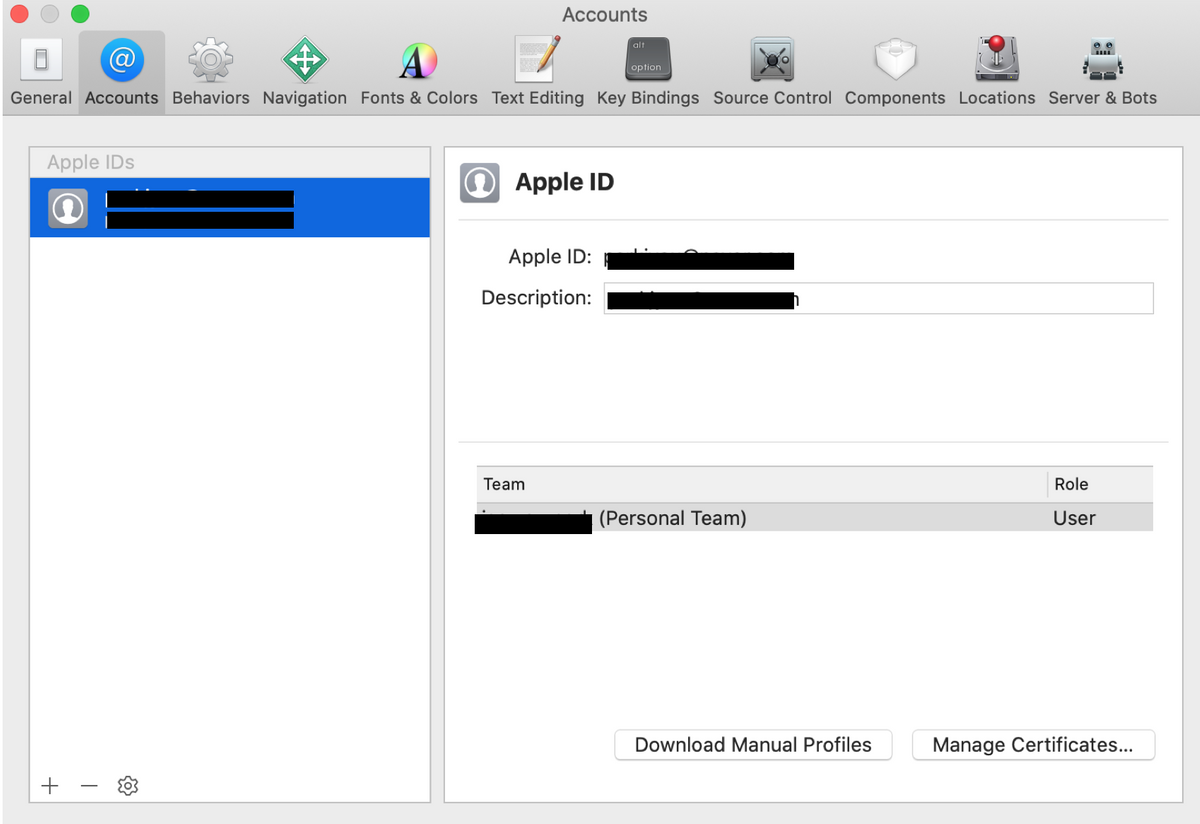Click the User role cell
Viewport: 1200px width, 824px height.
click(x=1074, y=518)
